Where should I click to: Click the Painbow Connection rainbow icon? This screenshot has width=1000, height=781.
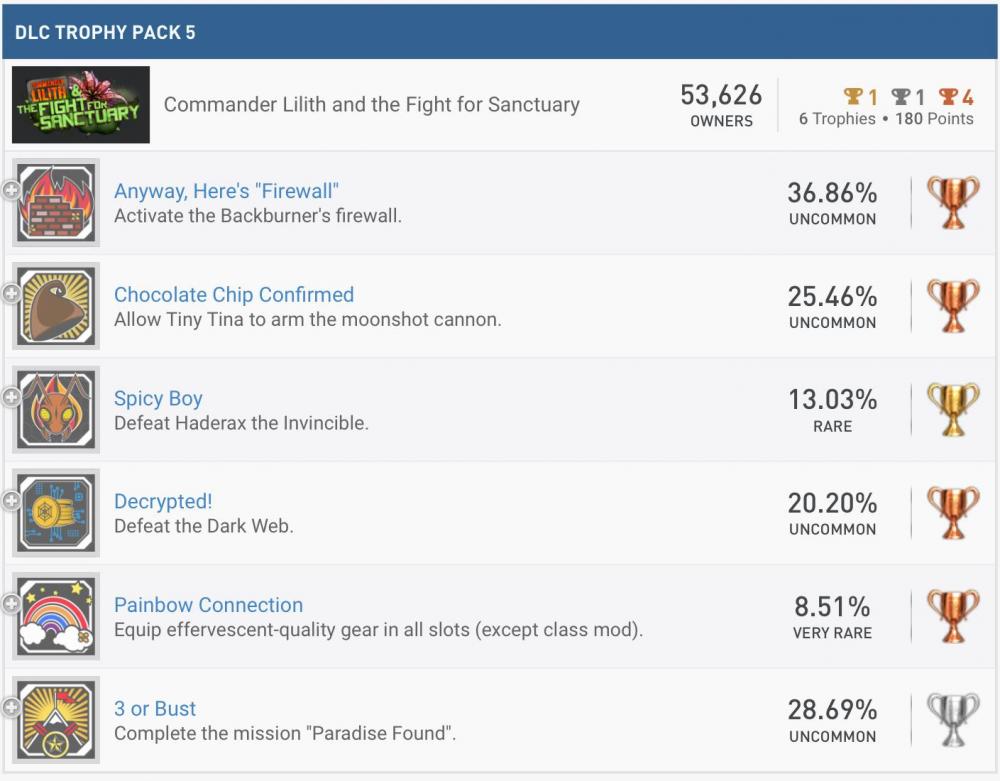(x=56, y=617)
